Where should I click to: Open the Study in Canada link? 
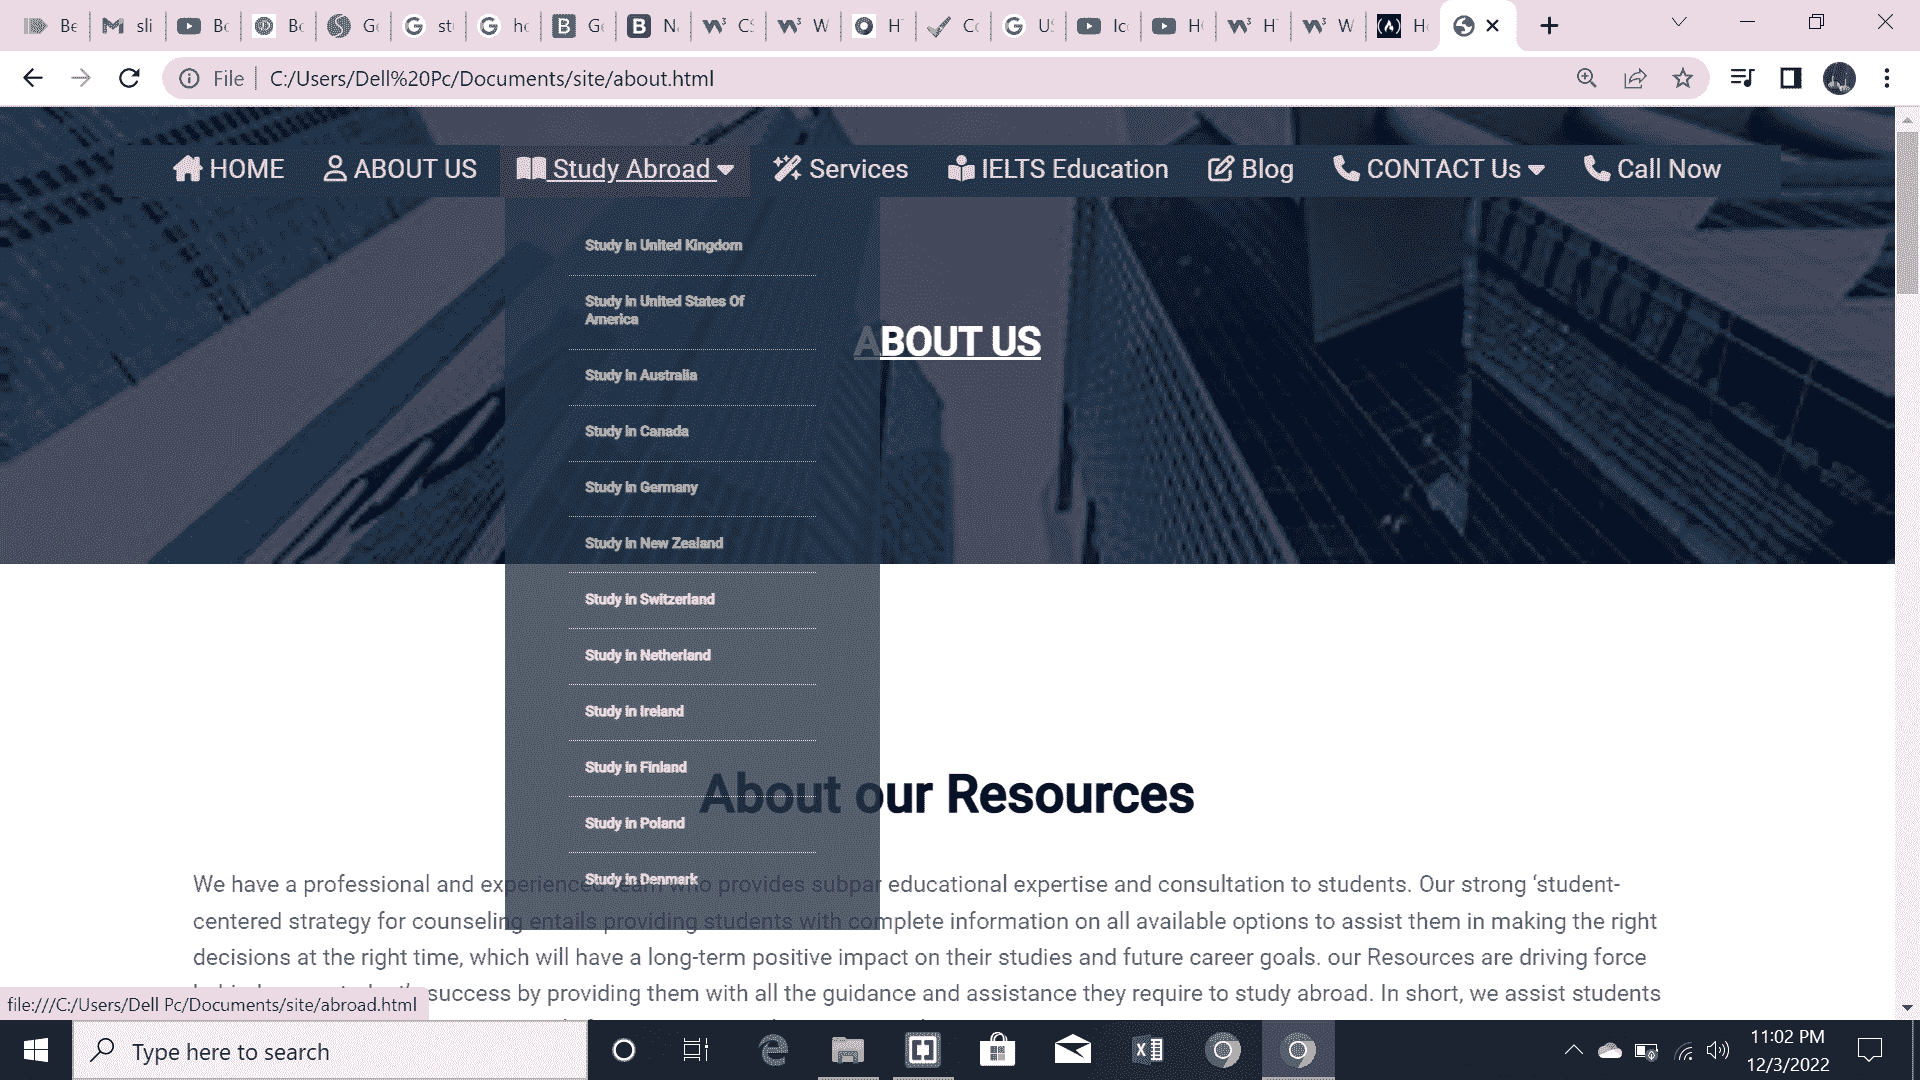(636, 431)
